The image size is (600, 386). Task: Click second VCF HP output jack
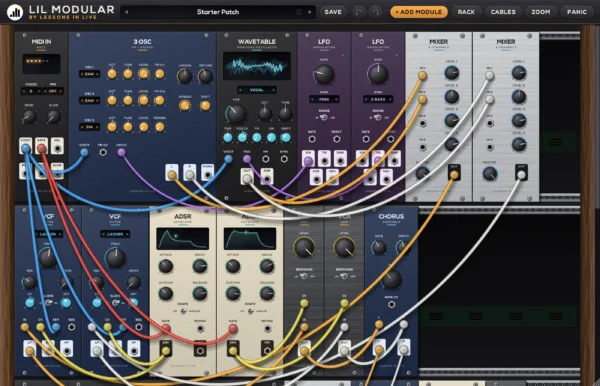tap(134, 350)
